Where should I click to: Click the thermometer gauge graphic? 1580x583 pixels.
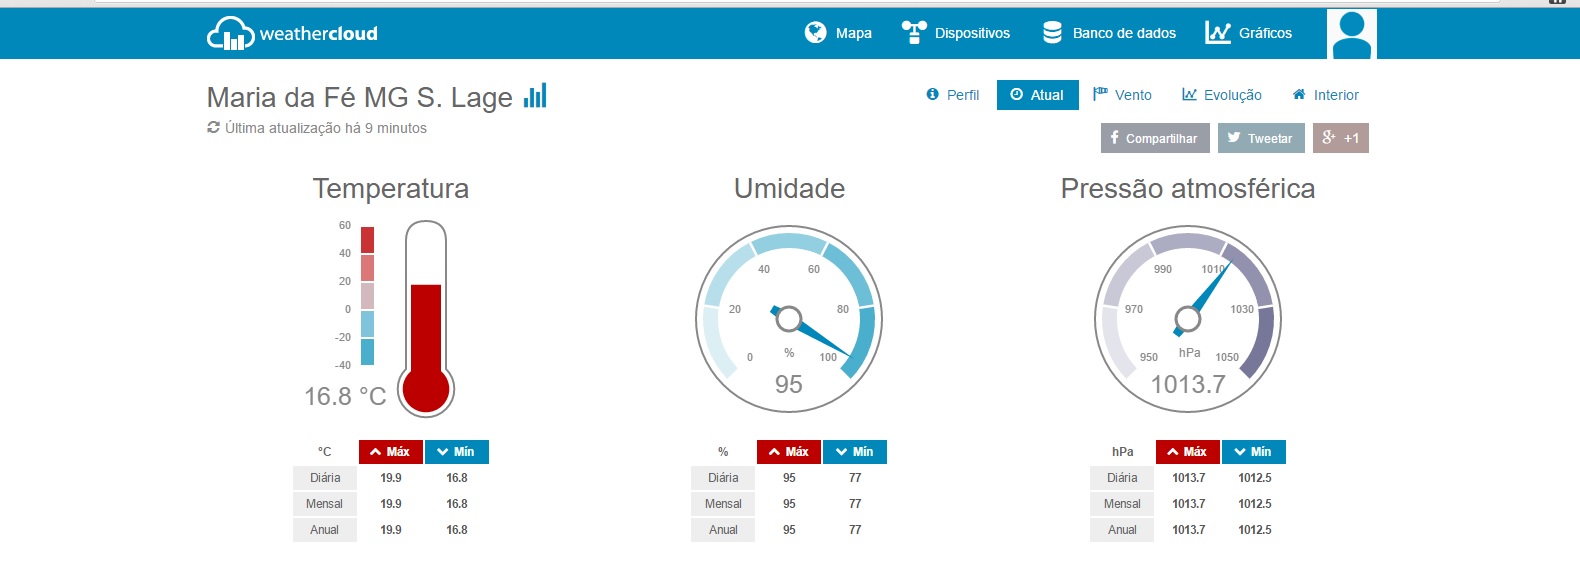426,318
